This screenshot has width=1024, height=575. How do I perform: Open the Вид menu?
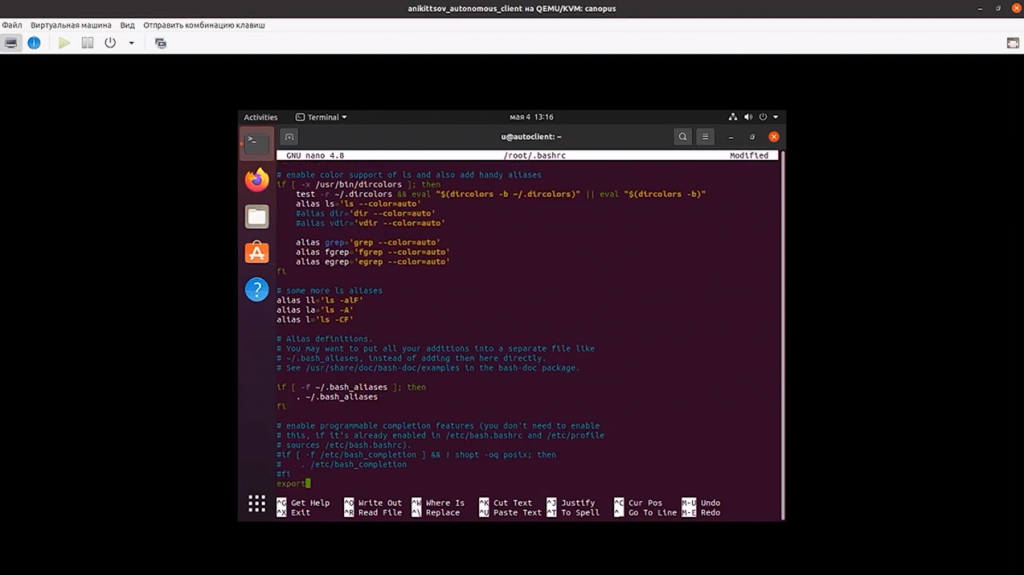point(127,25)
